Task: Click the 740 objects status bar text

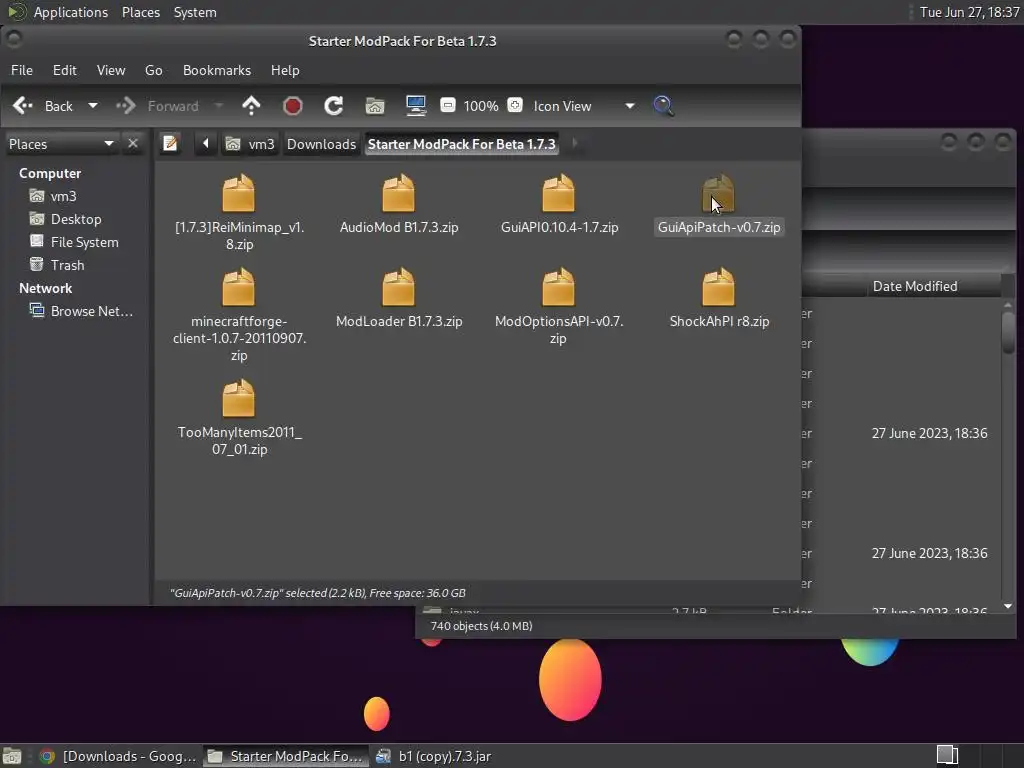Action: pos(481,626)
